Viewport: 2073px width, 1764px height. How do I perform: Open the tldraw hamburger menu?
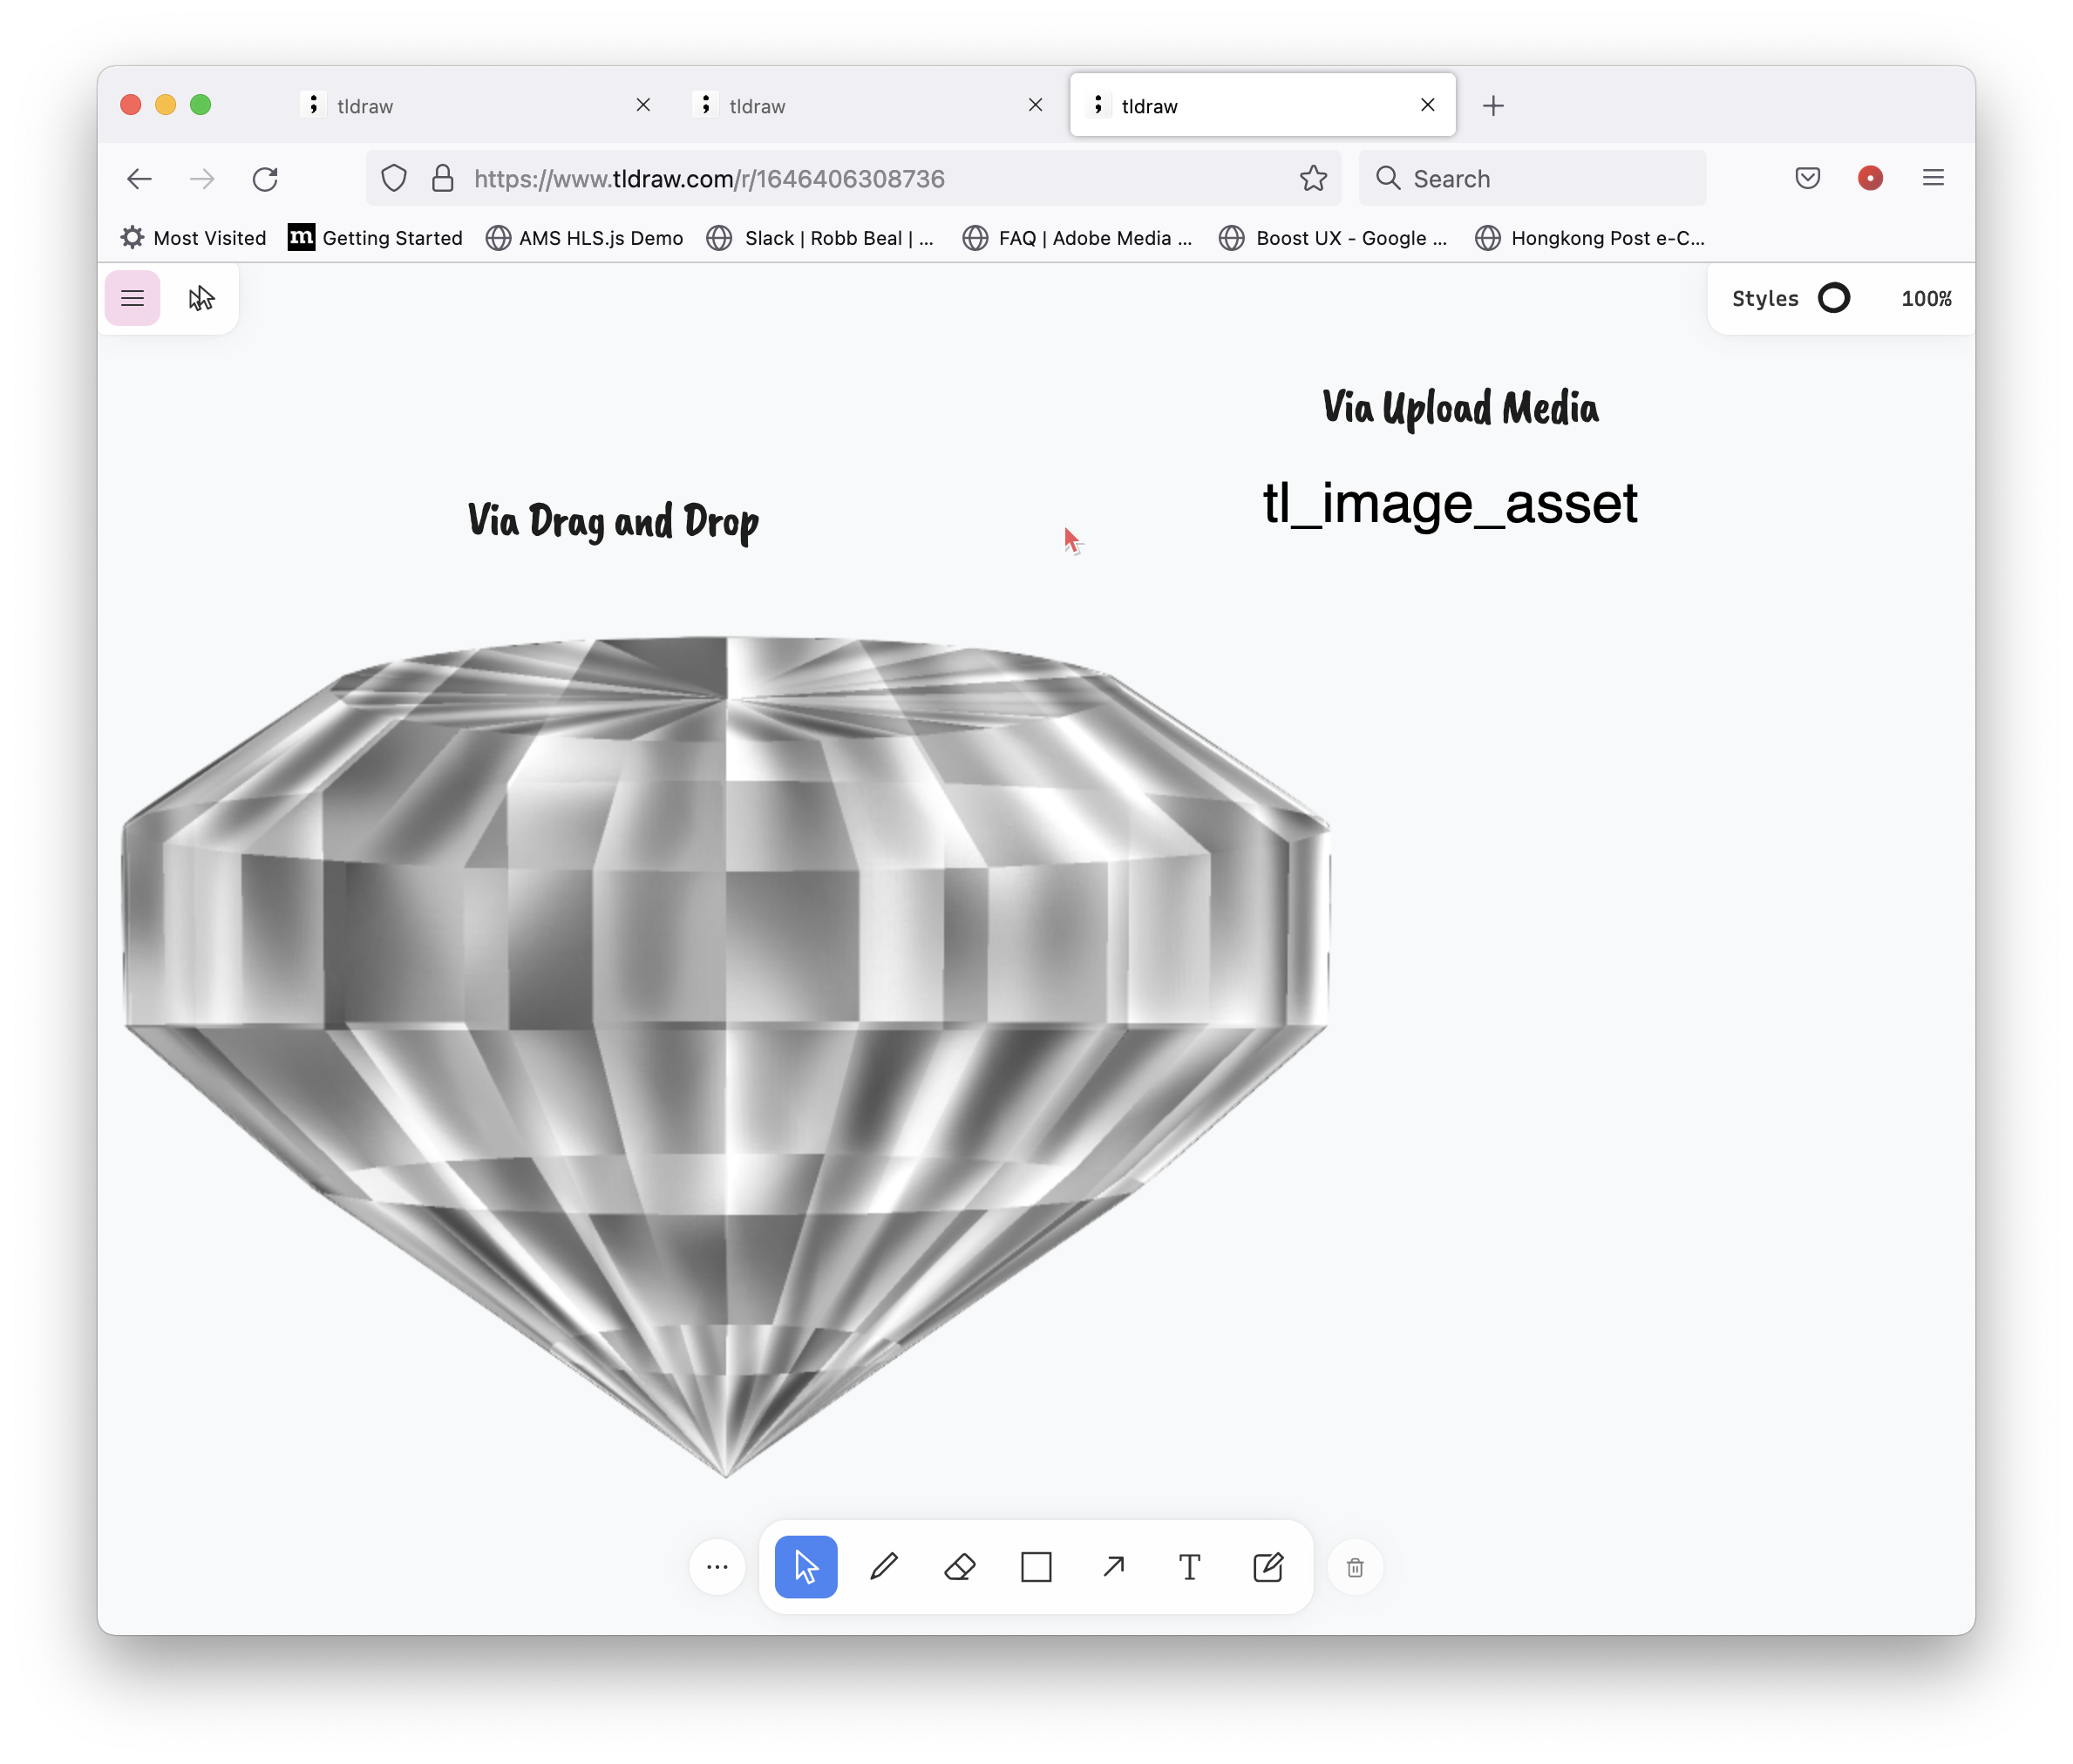tap(132, 298)
